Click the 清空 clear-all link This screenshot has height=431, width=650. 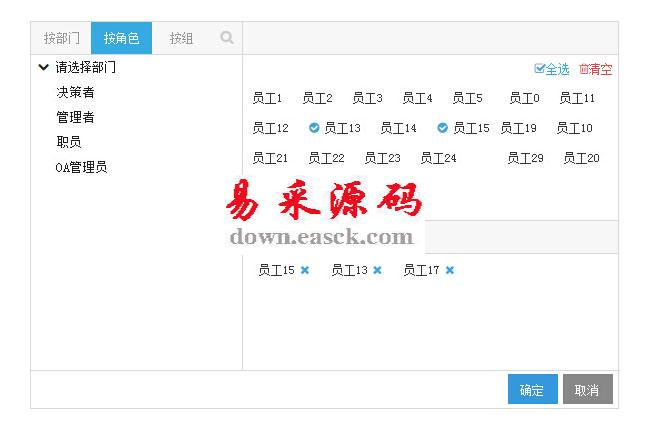(596, 69)
